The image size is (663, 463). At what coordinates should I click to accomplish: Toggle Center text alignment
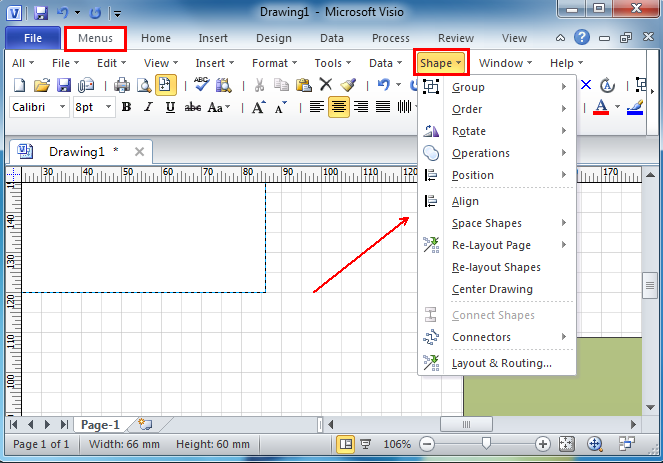click(339, 107)
